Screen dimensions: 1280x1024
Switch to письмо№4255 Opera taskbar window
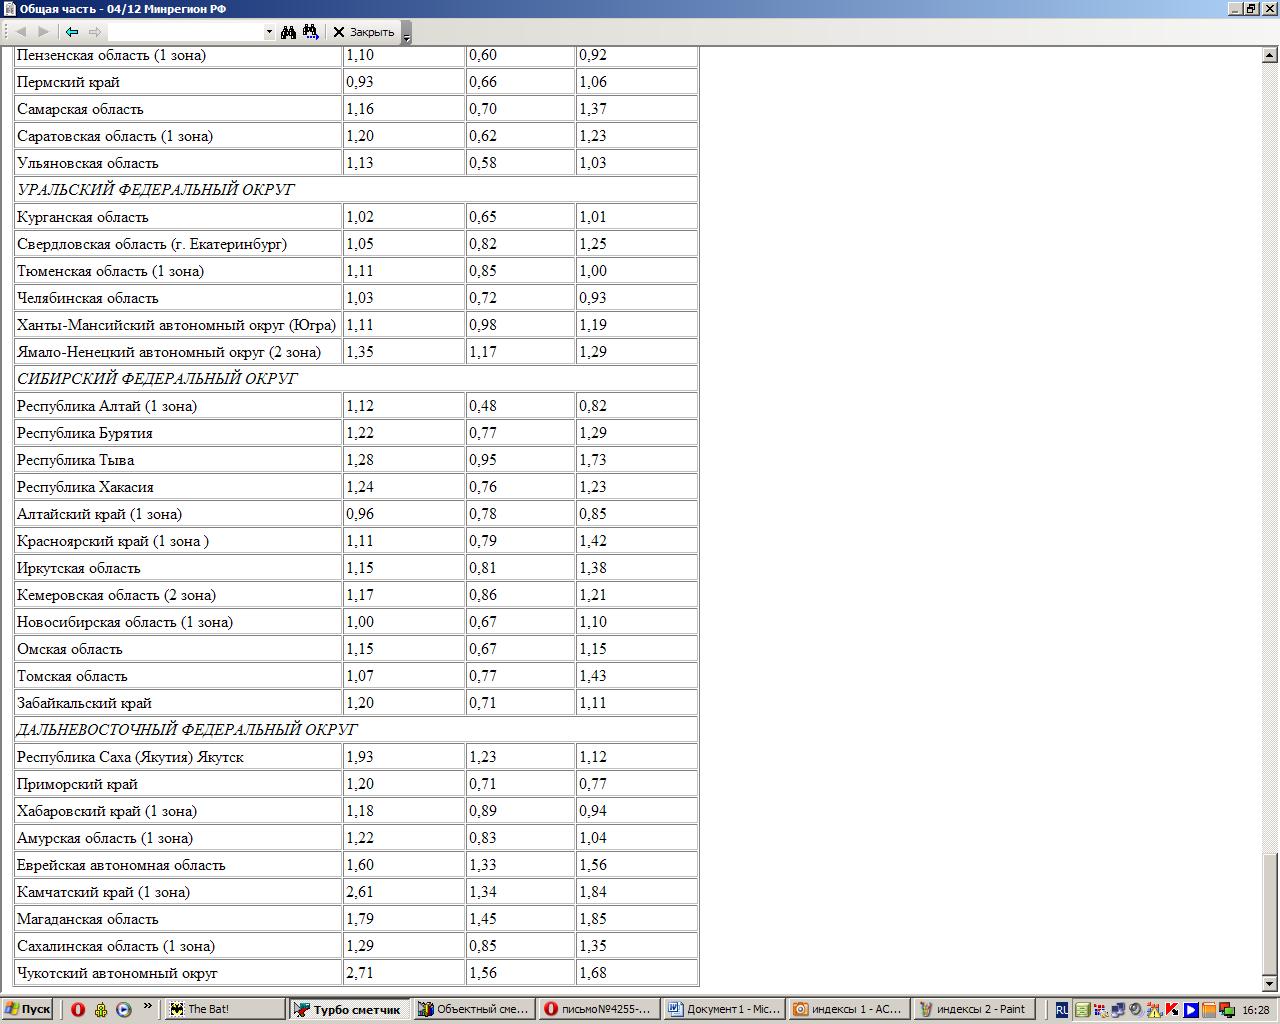(x=598, y=1009)
